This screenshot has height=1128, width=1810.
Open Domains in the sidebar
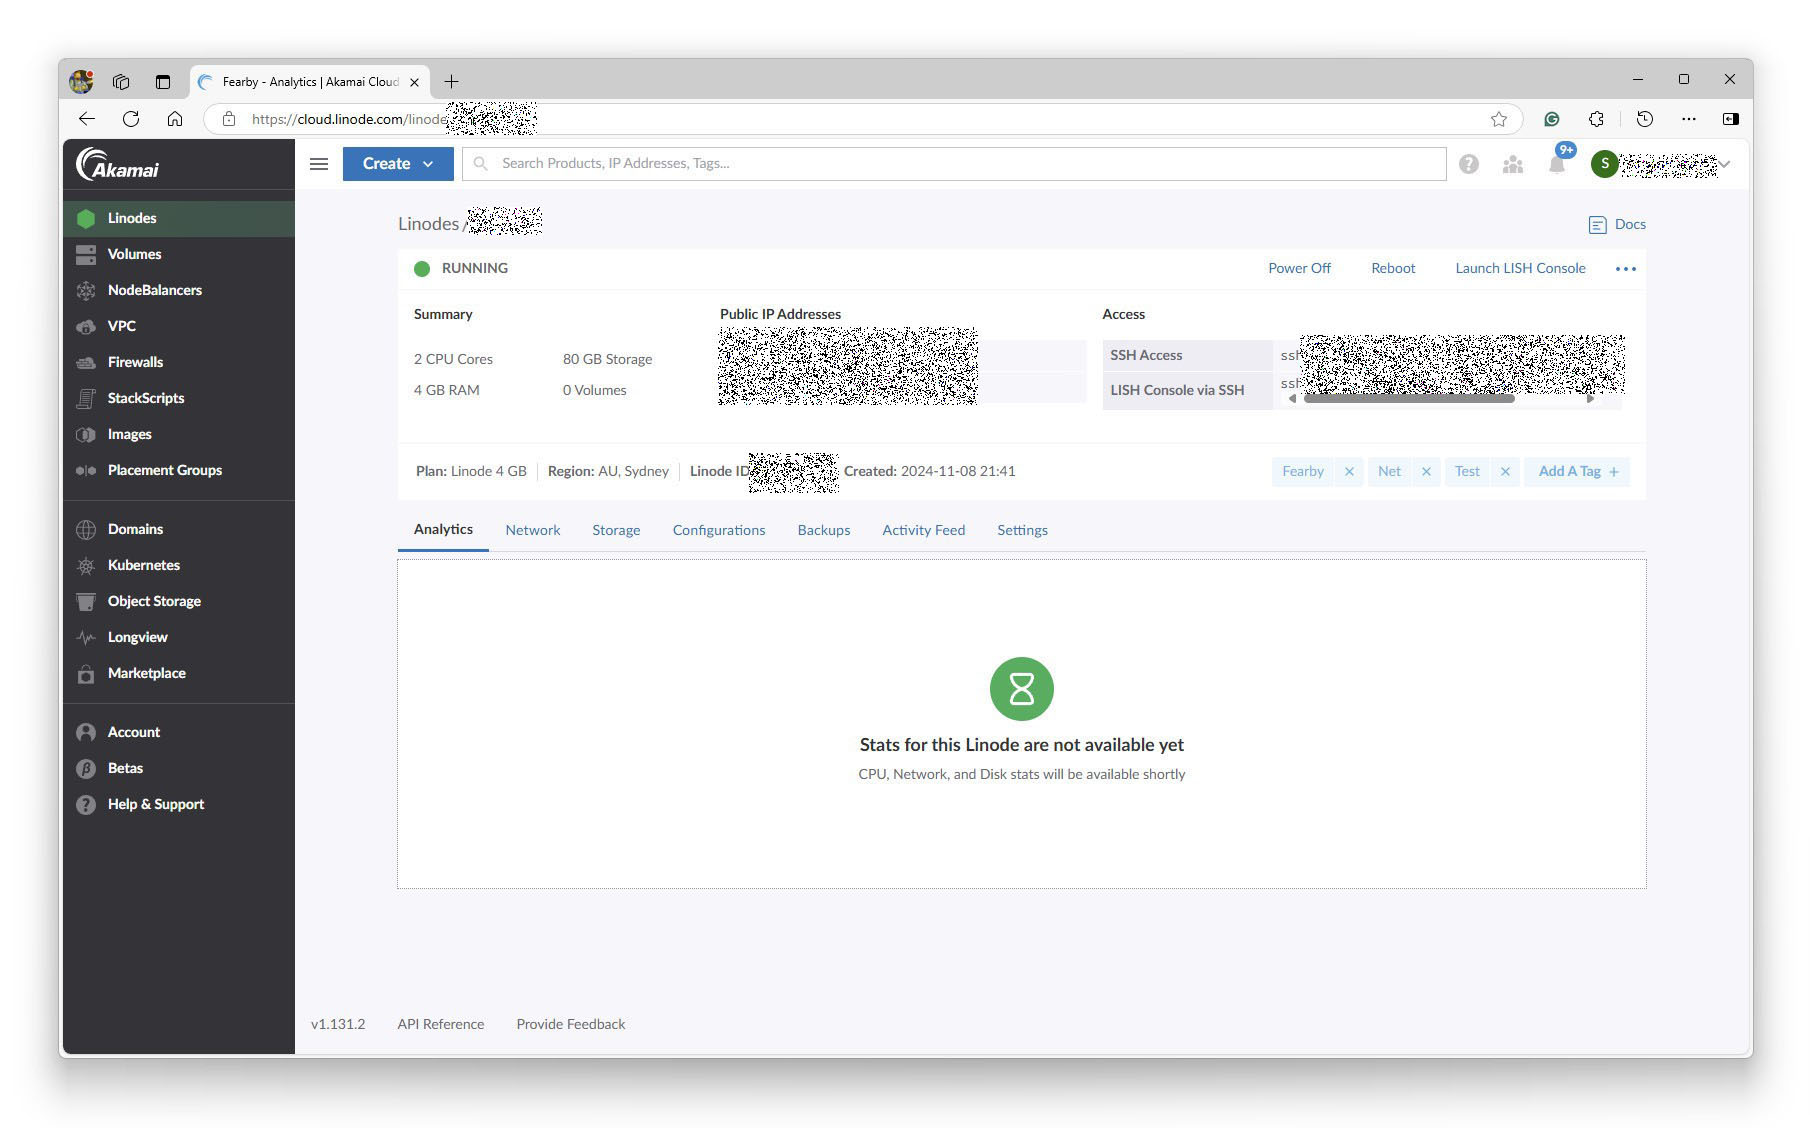178,529
